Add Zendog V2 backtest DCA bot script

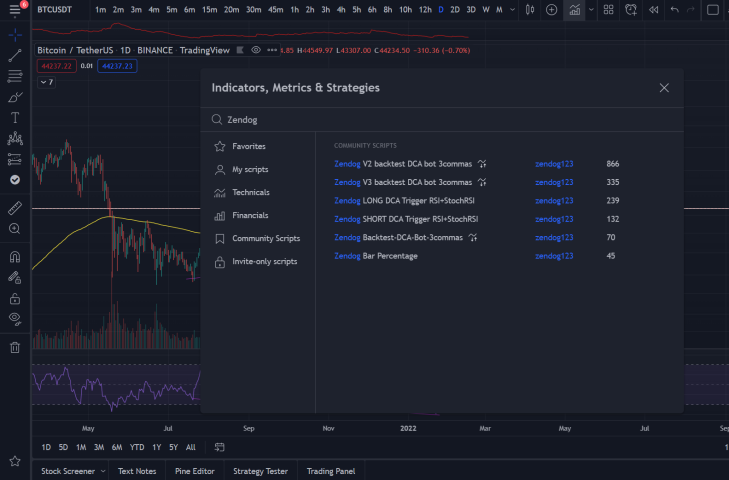coord(403,164)
